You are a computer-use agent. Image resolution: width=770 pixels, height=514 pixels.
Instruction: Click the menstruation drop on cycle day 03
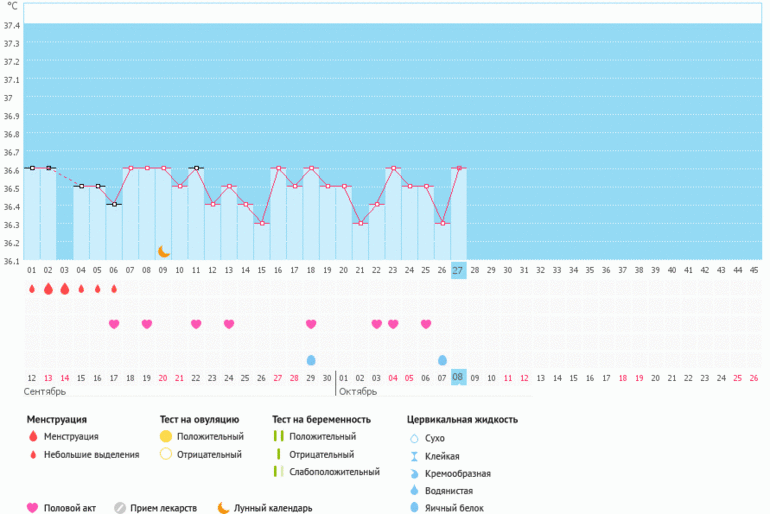coord(65,289)
